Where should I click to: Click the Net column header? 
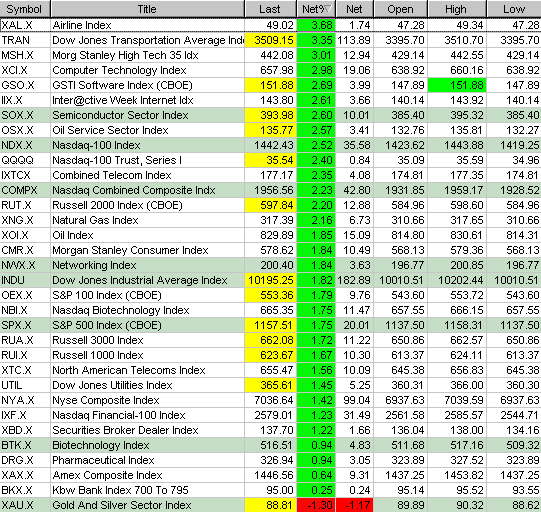click(354, 9)
